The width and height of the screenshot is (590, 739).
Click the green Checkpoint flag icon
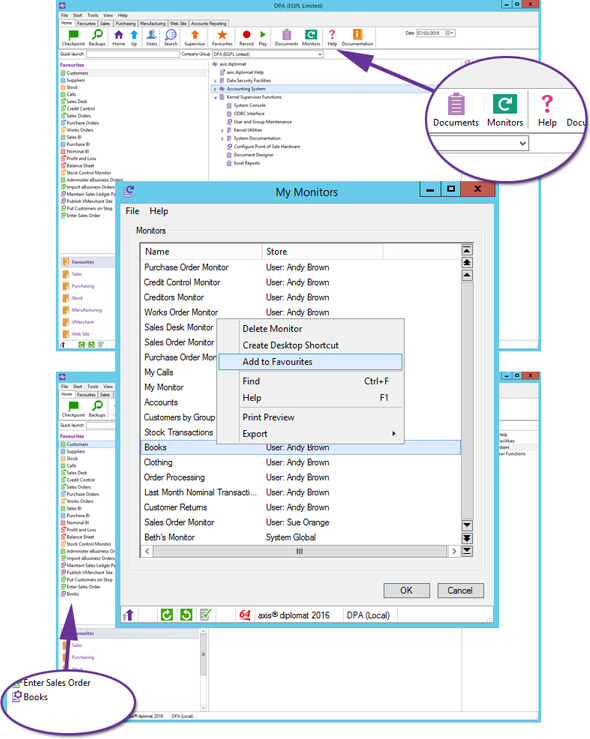click(x=73, y=34)
